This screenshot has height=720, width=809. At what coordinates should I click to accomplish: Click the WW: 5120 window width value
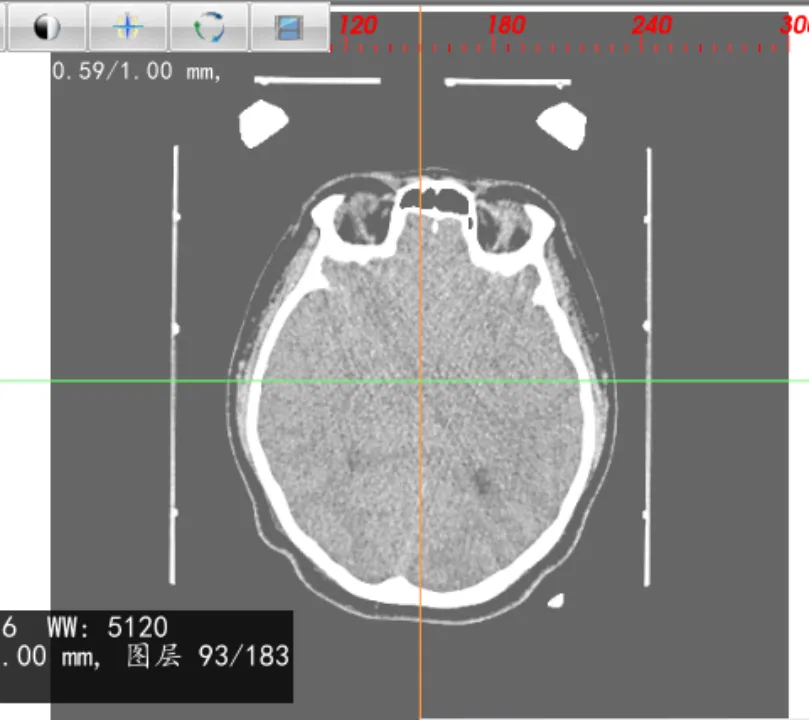click(x=107, y=627)
